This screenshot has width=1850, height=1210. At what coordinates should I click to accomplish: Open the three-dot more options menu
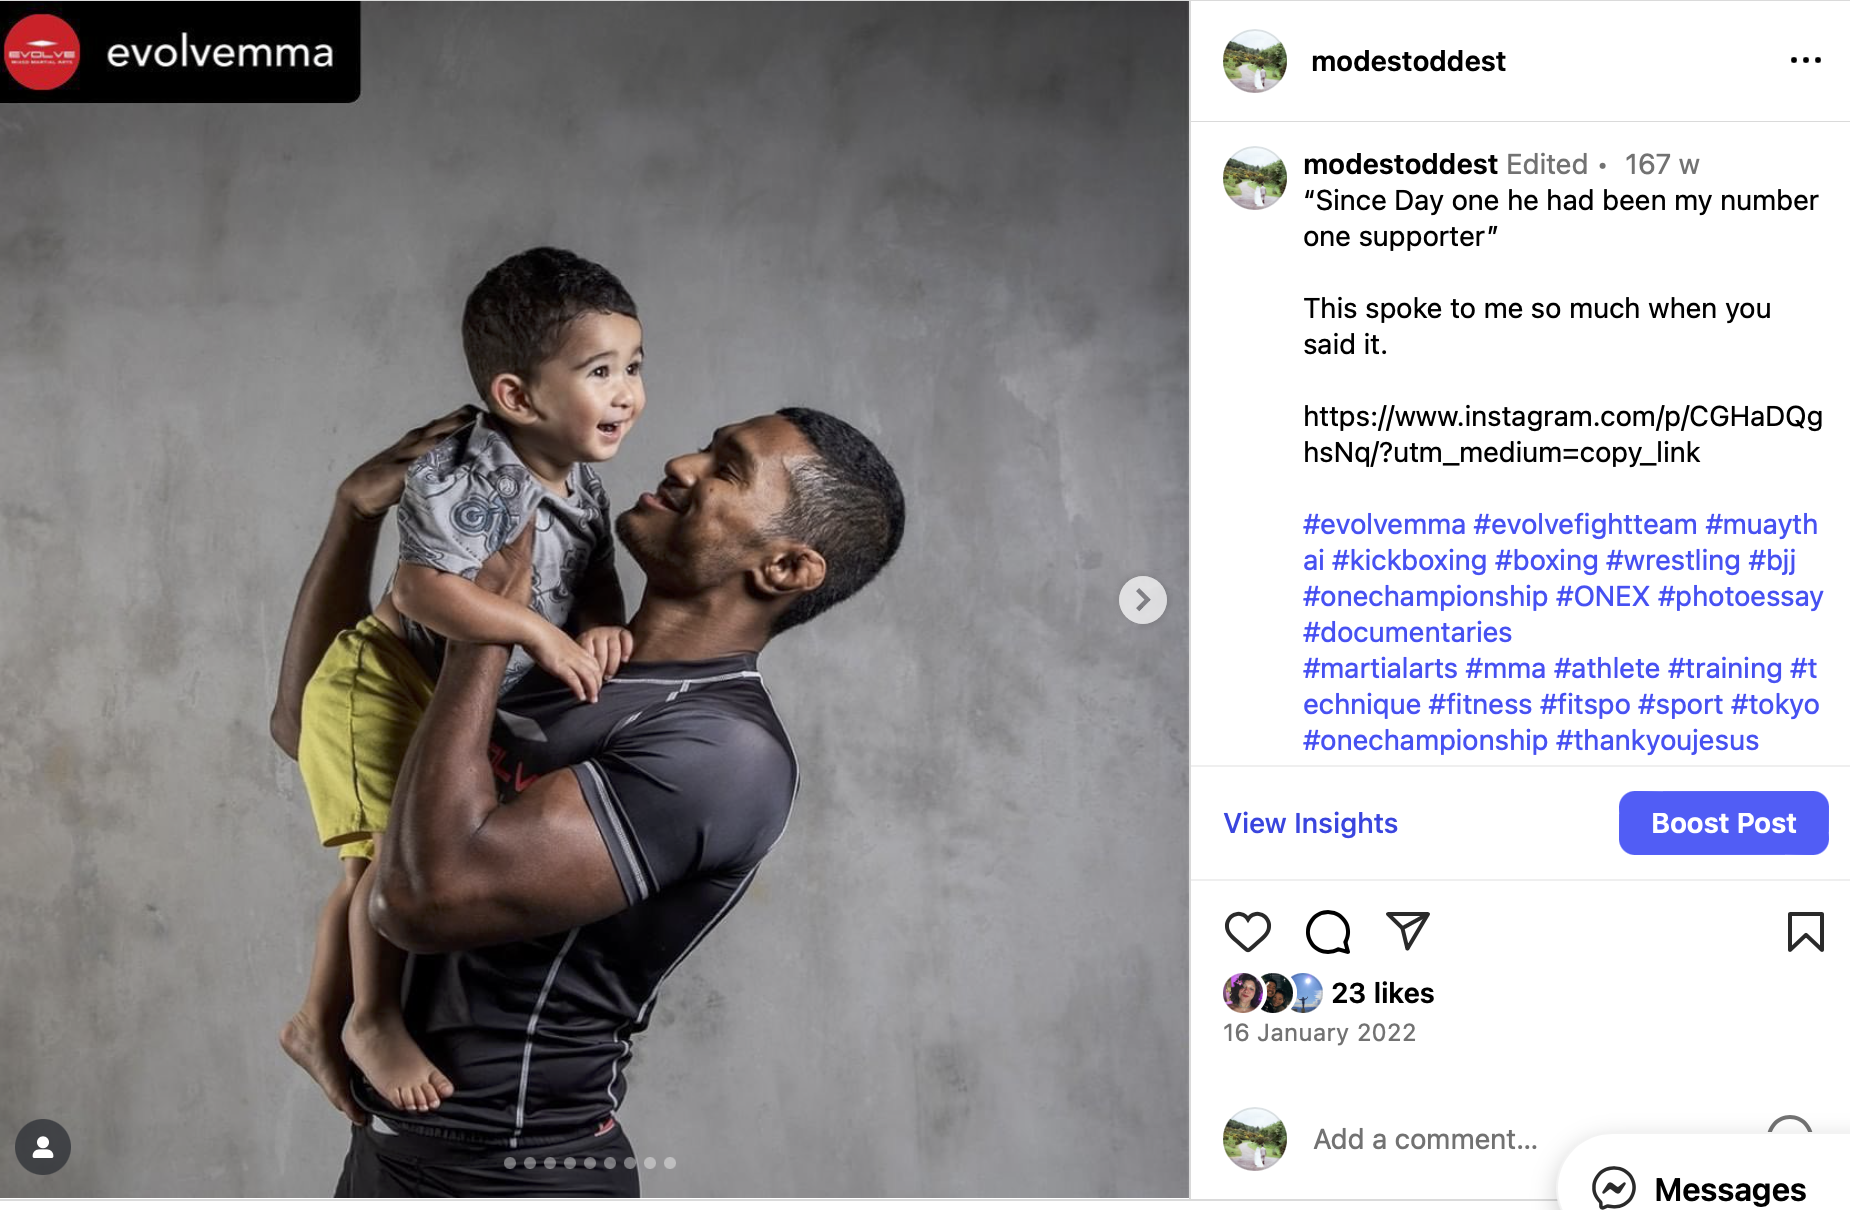click(1805, 61)
